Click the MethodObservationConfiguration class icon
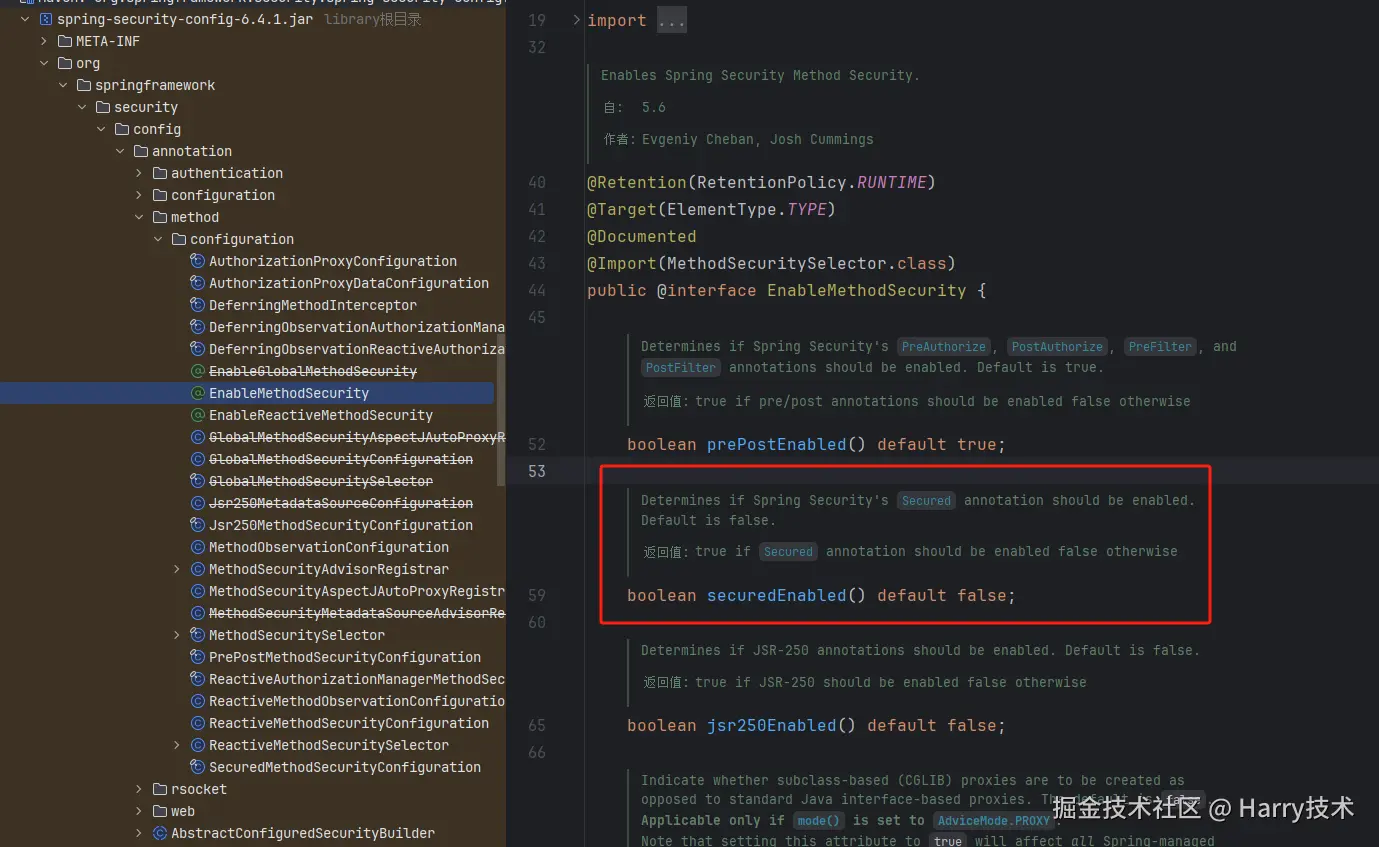This screenshot has width=1379, height=847. pos(198,547)
